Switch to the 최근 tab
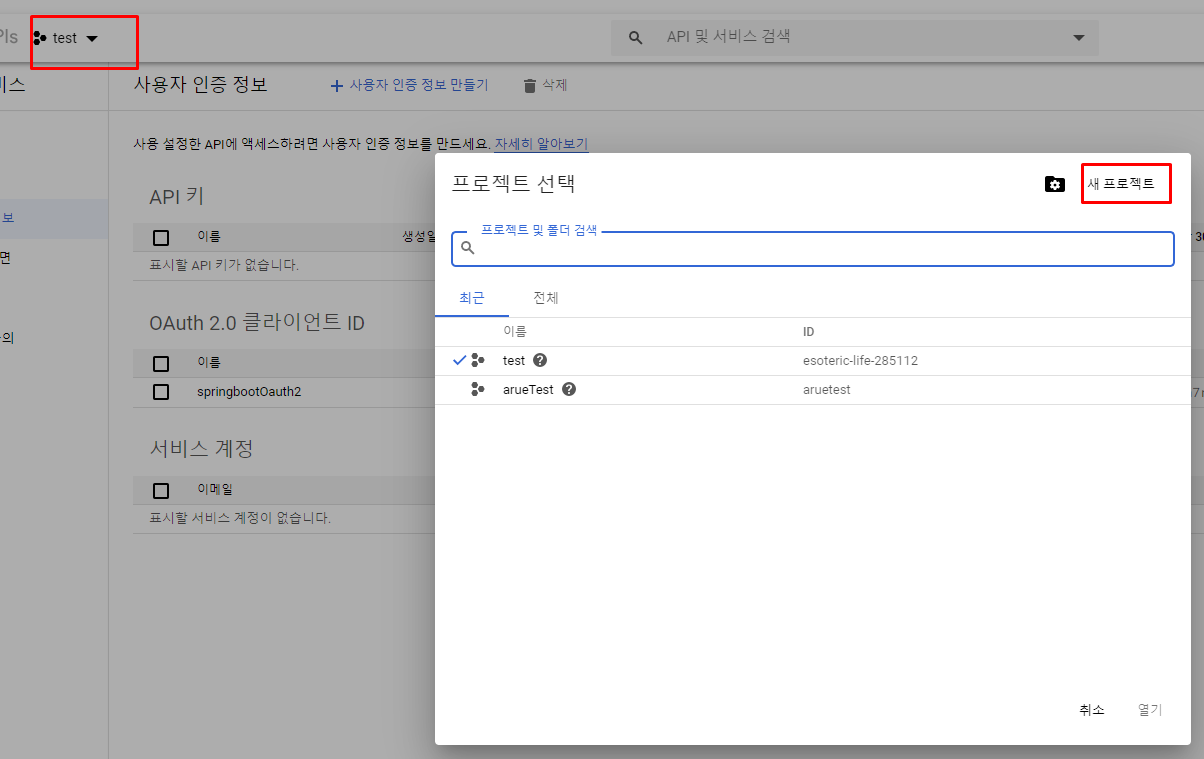Image resolution: width=1204 pixels, height=759 pixels. coord(472,298)
